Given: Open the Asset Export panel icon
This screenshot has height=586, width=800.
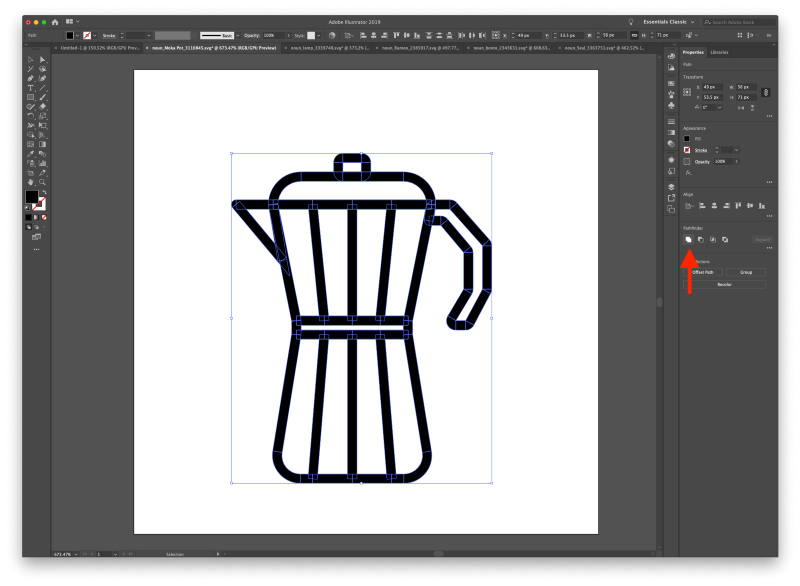Looking at the screenshot, I should pos(671,198).
